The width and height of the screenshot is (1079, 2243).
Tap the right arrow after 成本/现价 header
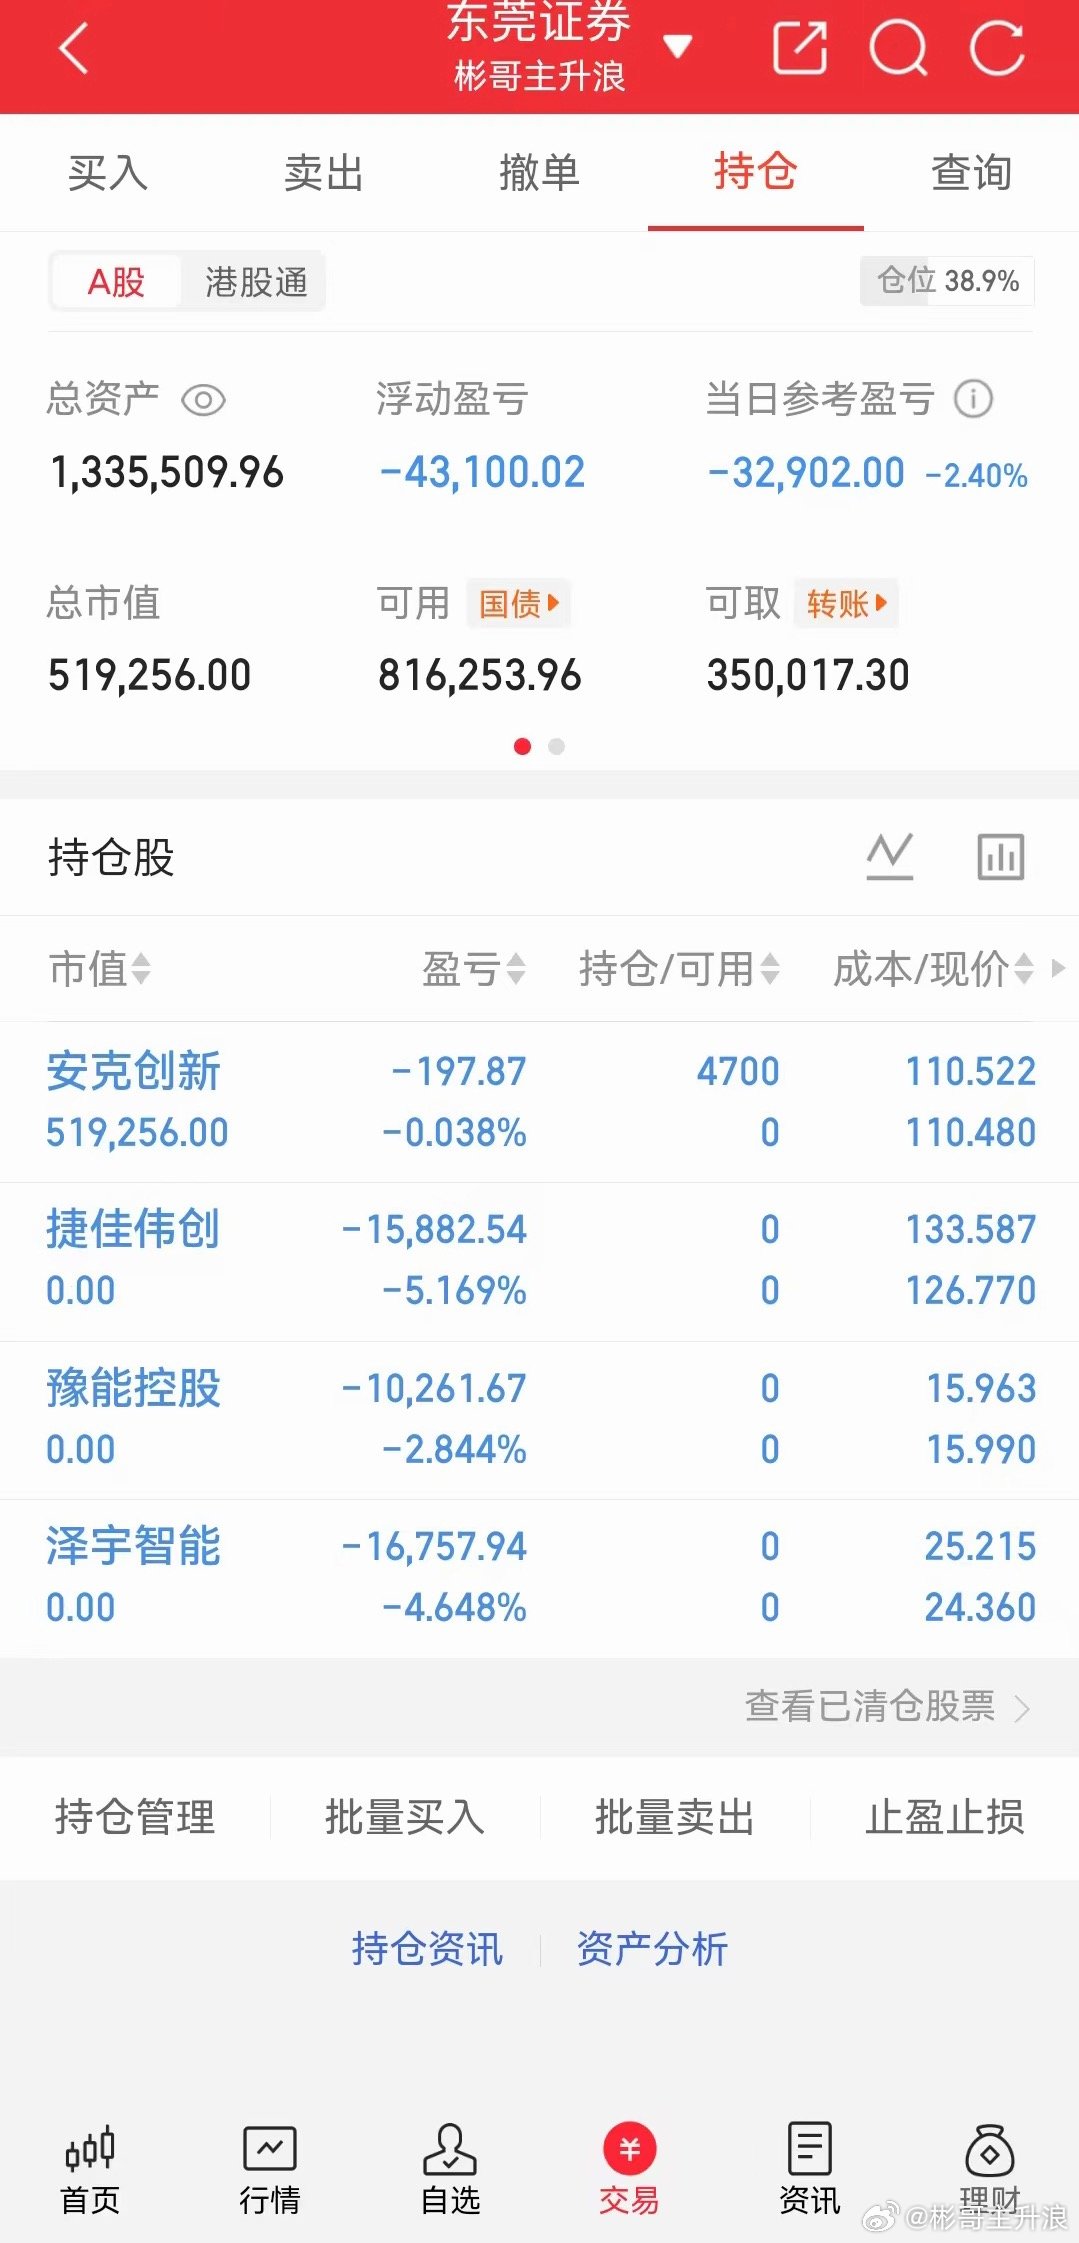1058,968
